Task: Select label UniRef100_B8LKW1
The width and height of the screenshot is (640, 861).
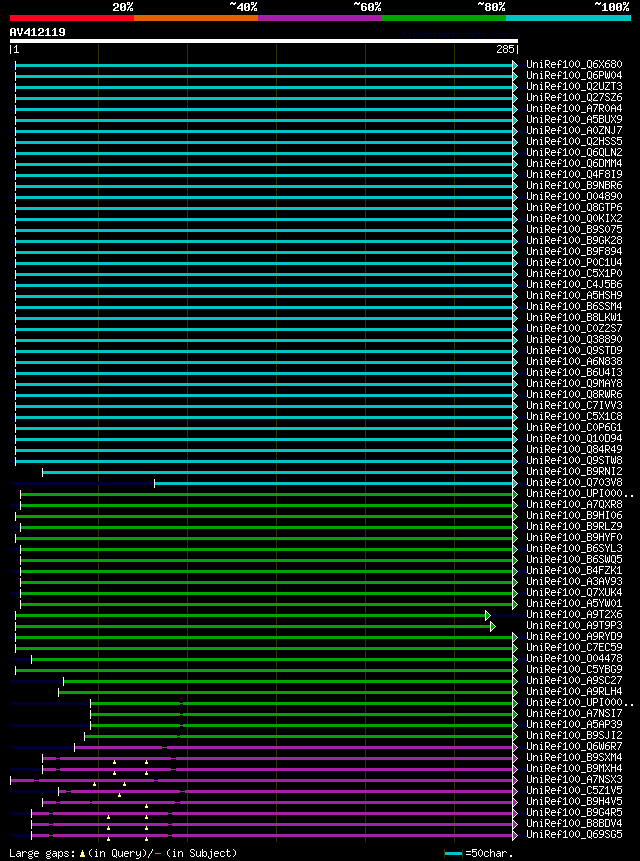Action: click(x=574, y=317)
